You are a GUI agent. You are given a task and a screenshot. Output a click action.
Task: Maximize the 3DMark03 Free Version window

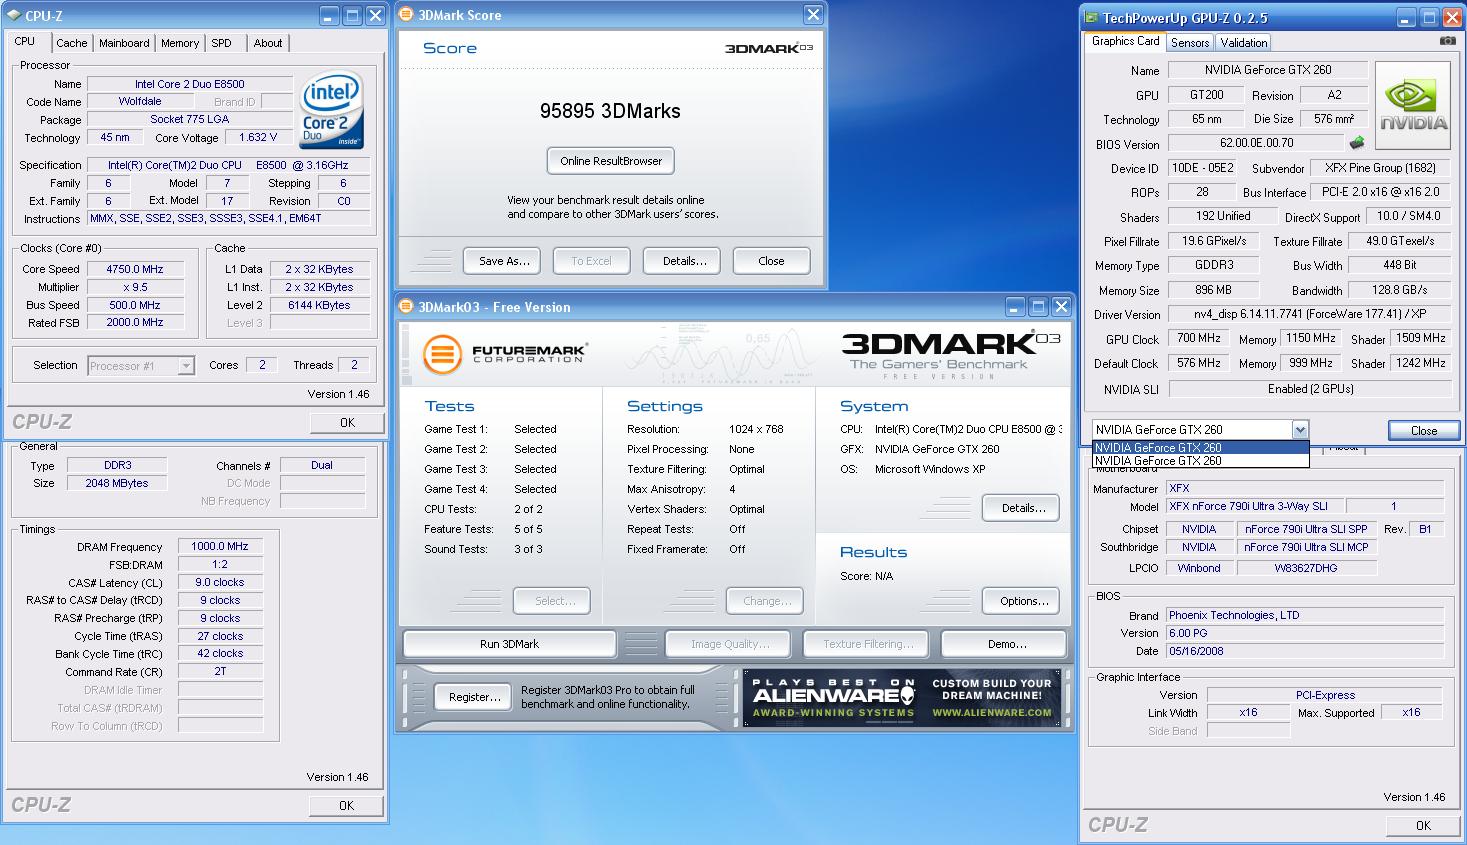click(x=1039, y=307)
